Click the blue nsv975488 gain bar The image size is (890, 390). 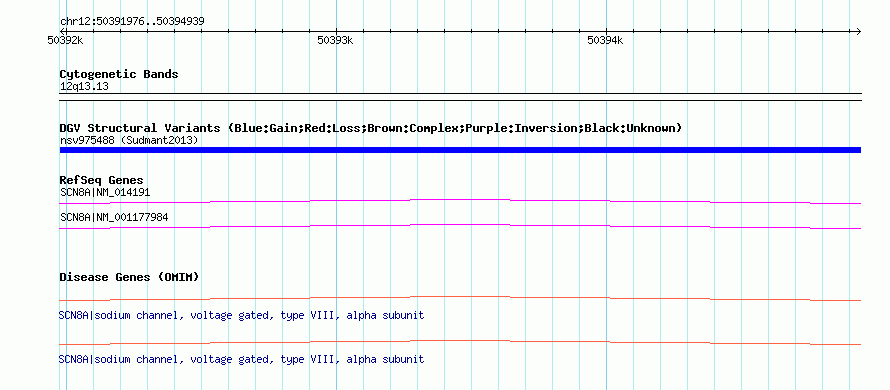[460, 150]
